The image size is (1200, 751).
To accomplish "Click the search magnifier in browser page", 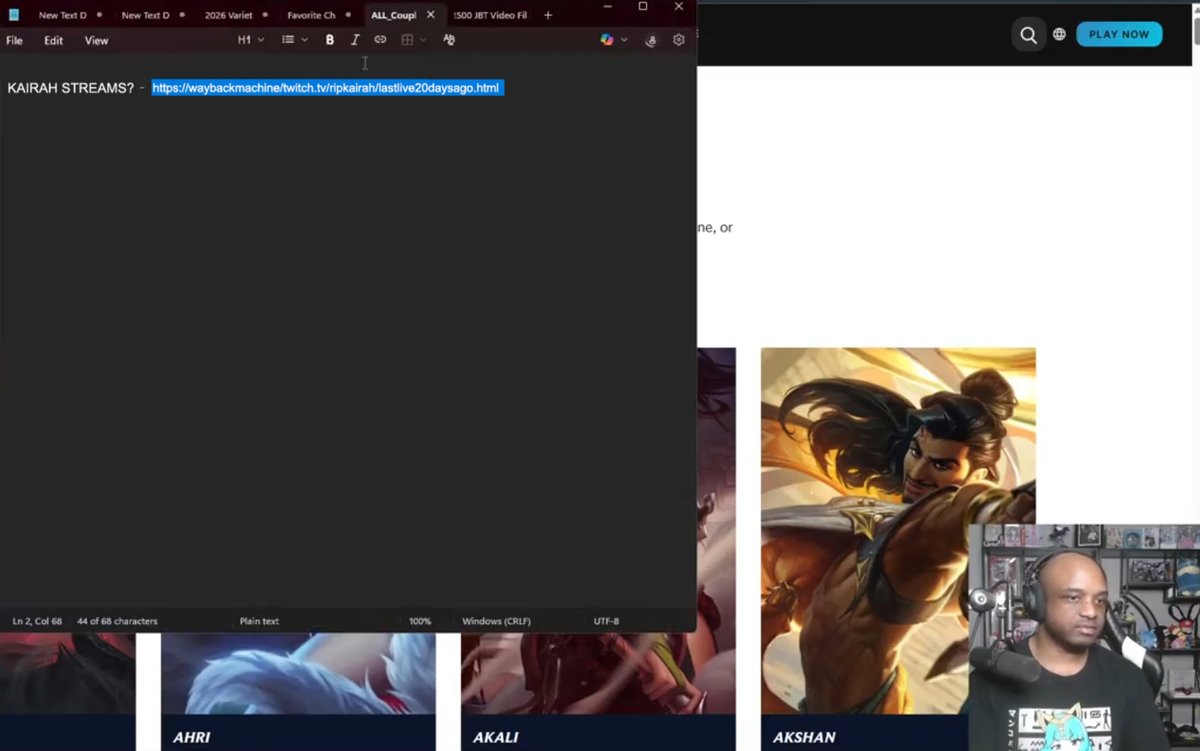I will [1028, 35].
